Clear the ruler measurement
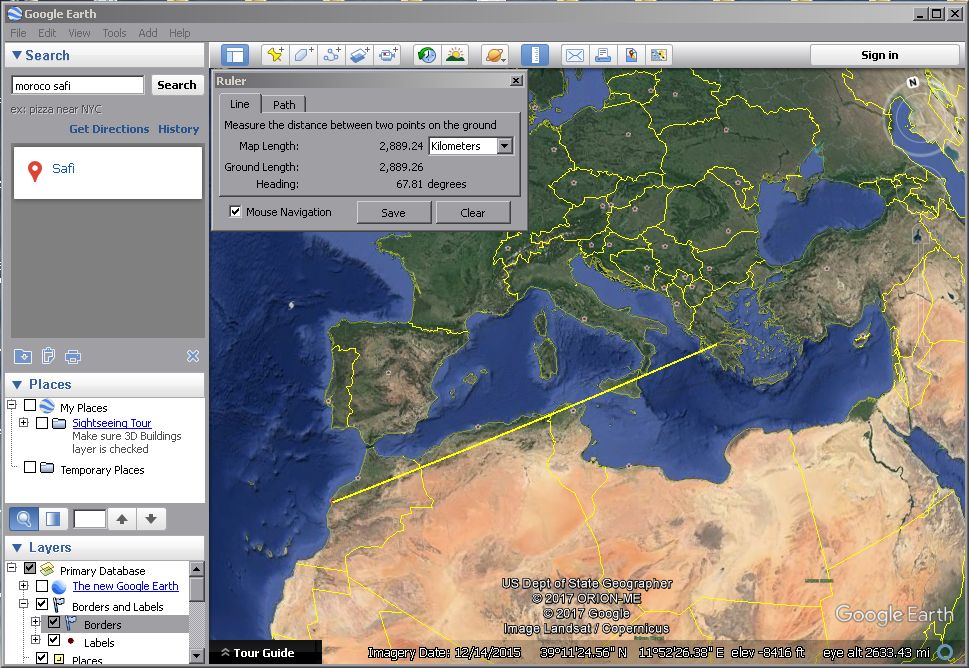Viewport: 969px width, 668px height. click(473, 213)
